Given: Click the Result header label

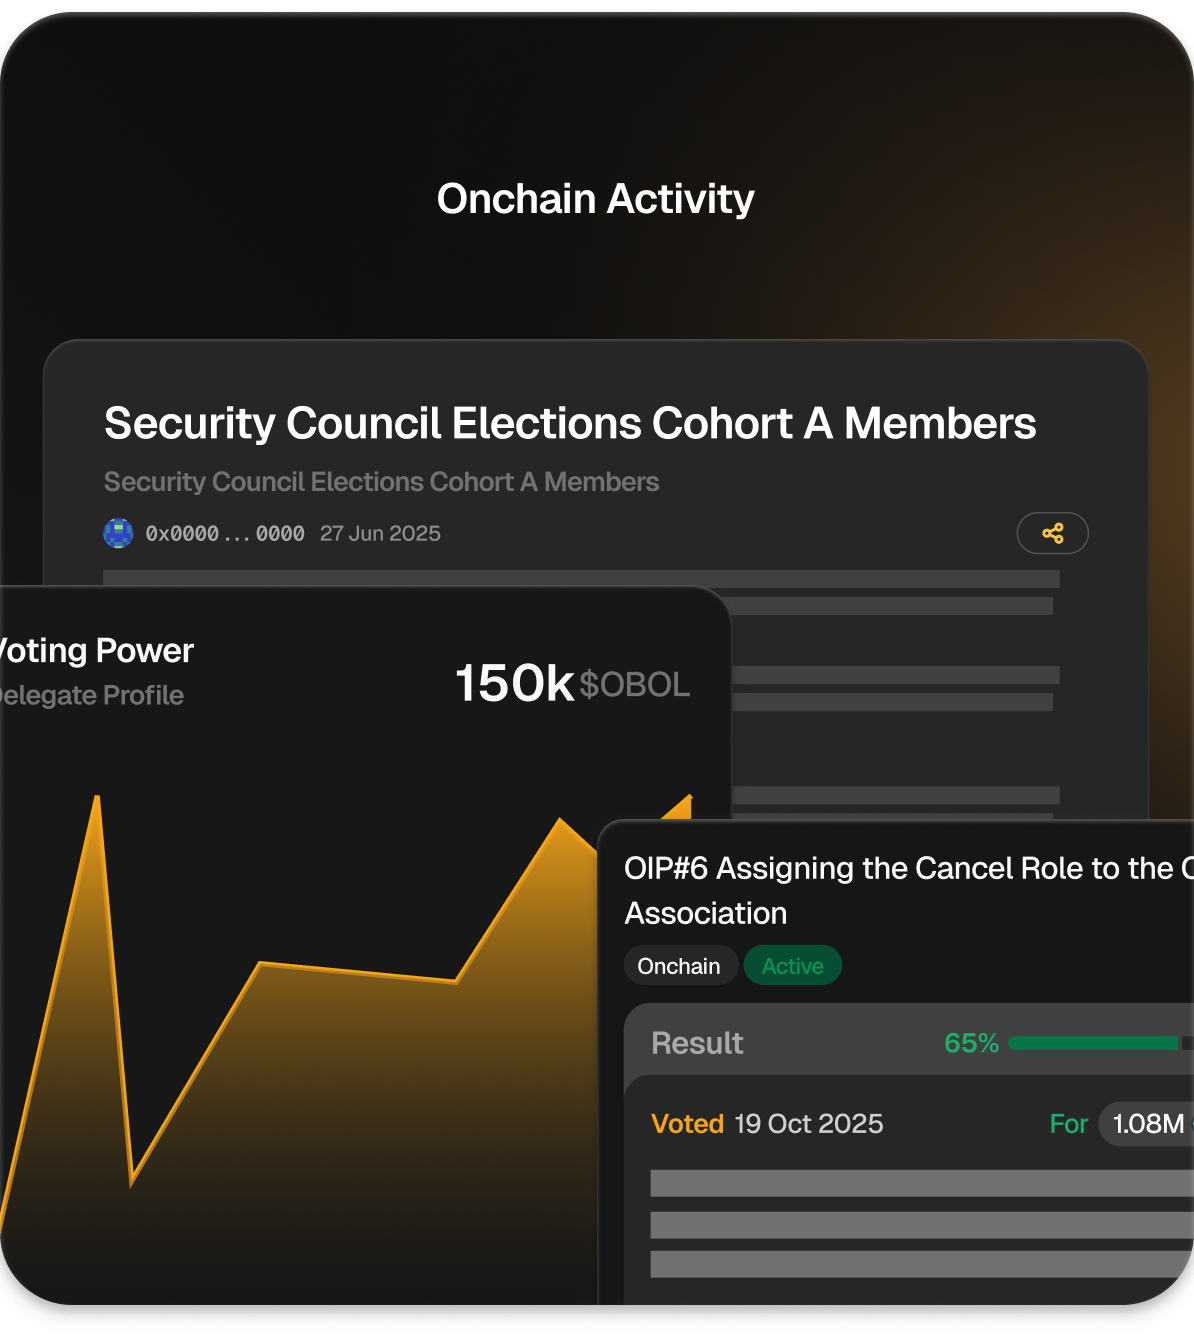Looking at the screenshot, I should pyautogui.click(x=697, y=1043).
